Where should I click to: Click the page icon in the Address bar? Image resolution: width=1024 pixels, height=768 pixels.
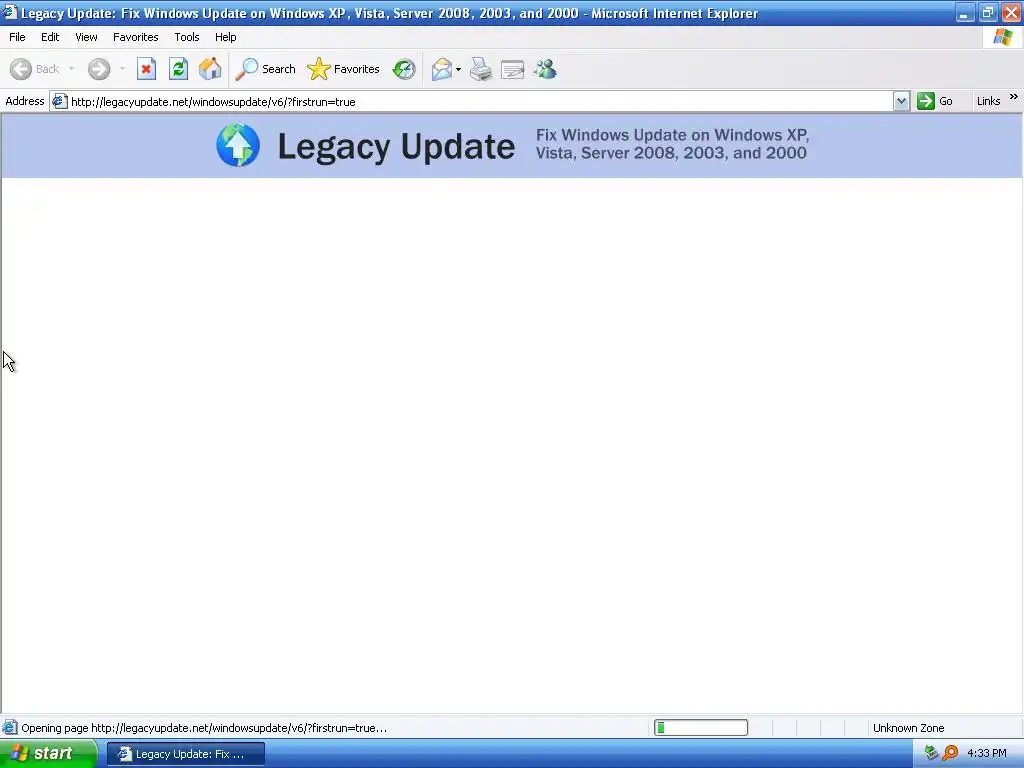pyautogui.click(x=59, y=101)
